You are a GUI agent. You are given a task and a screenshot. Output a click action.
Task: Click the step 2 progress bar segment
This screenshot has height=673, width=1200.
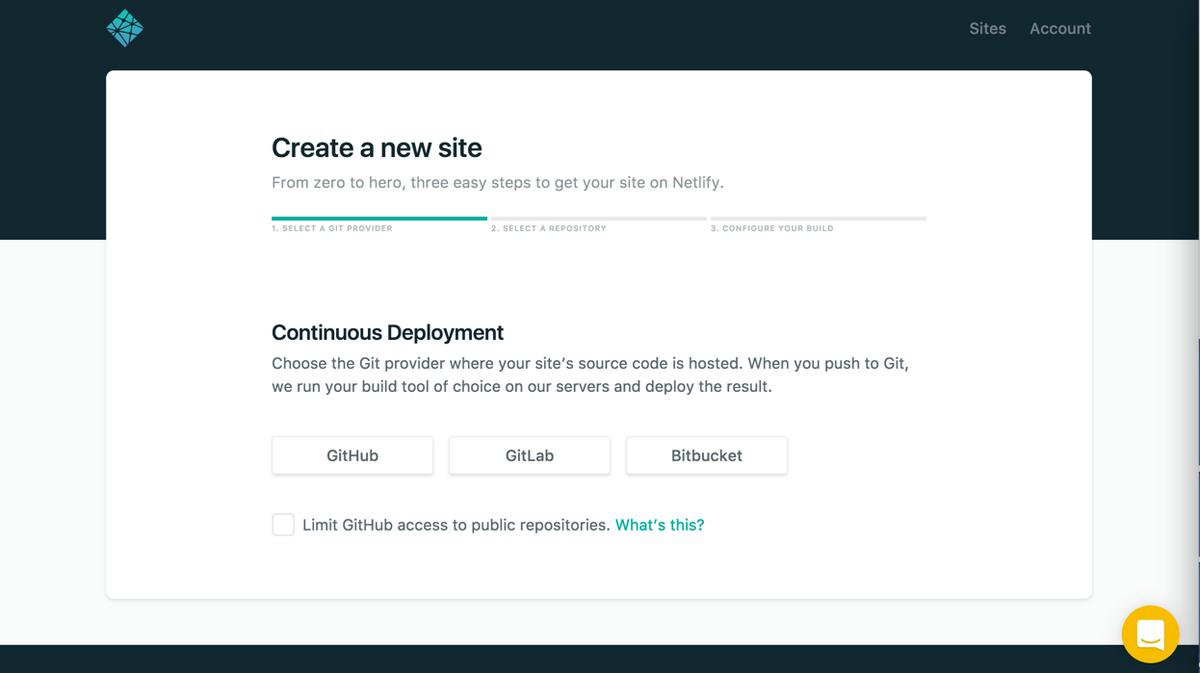(598, 217)
